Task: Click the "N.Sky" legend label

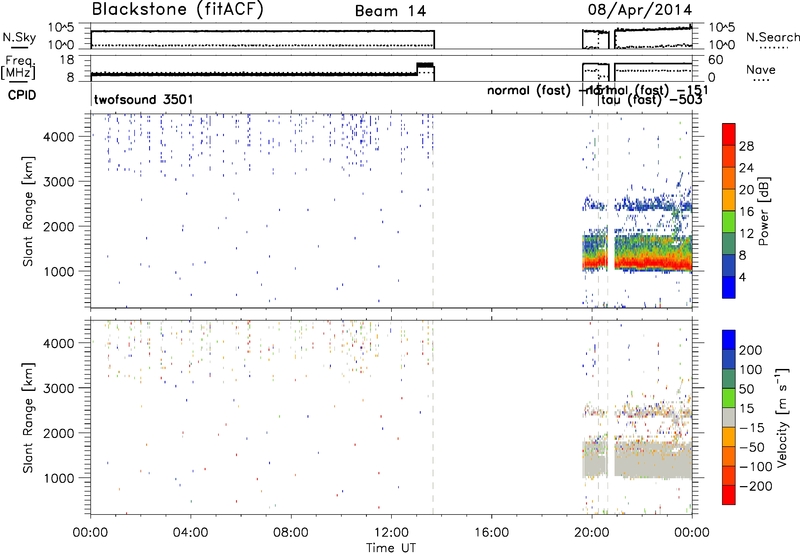Action: (19, 37)
